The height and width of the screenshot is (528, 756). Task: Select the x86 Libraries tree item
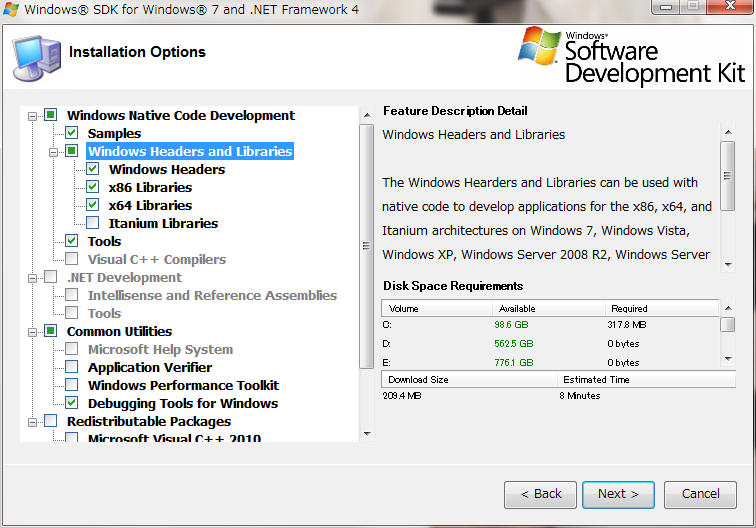tap(150, 187)
